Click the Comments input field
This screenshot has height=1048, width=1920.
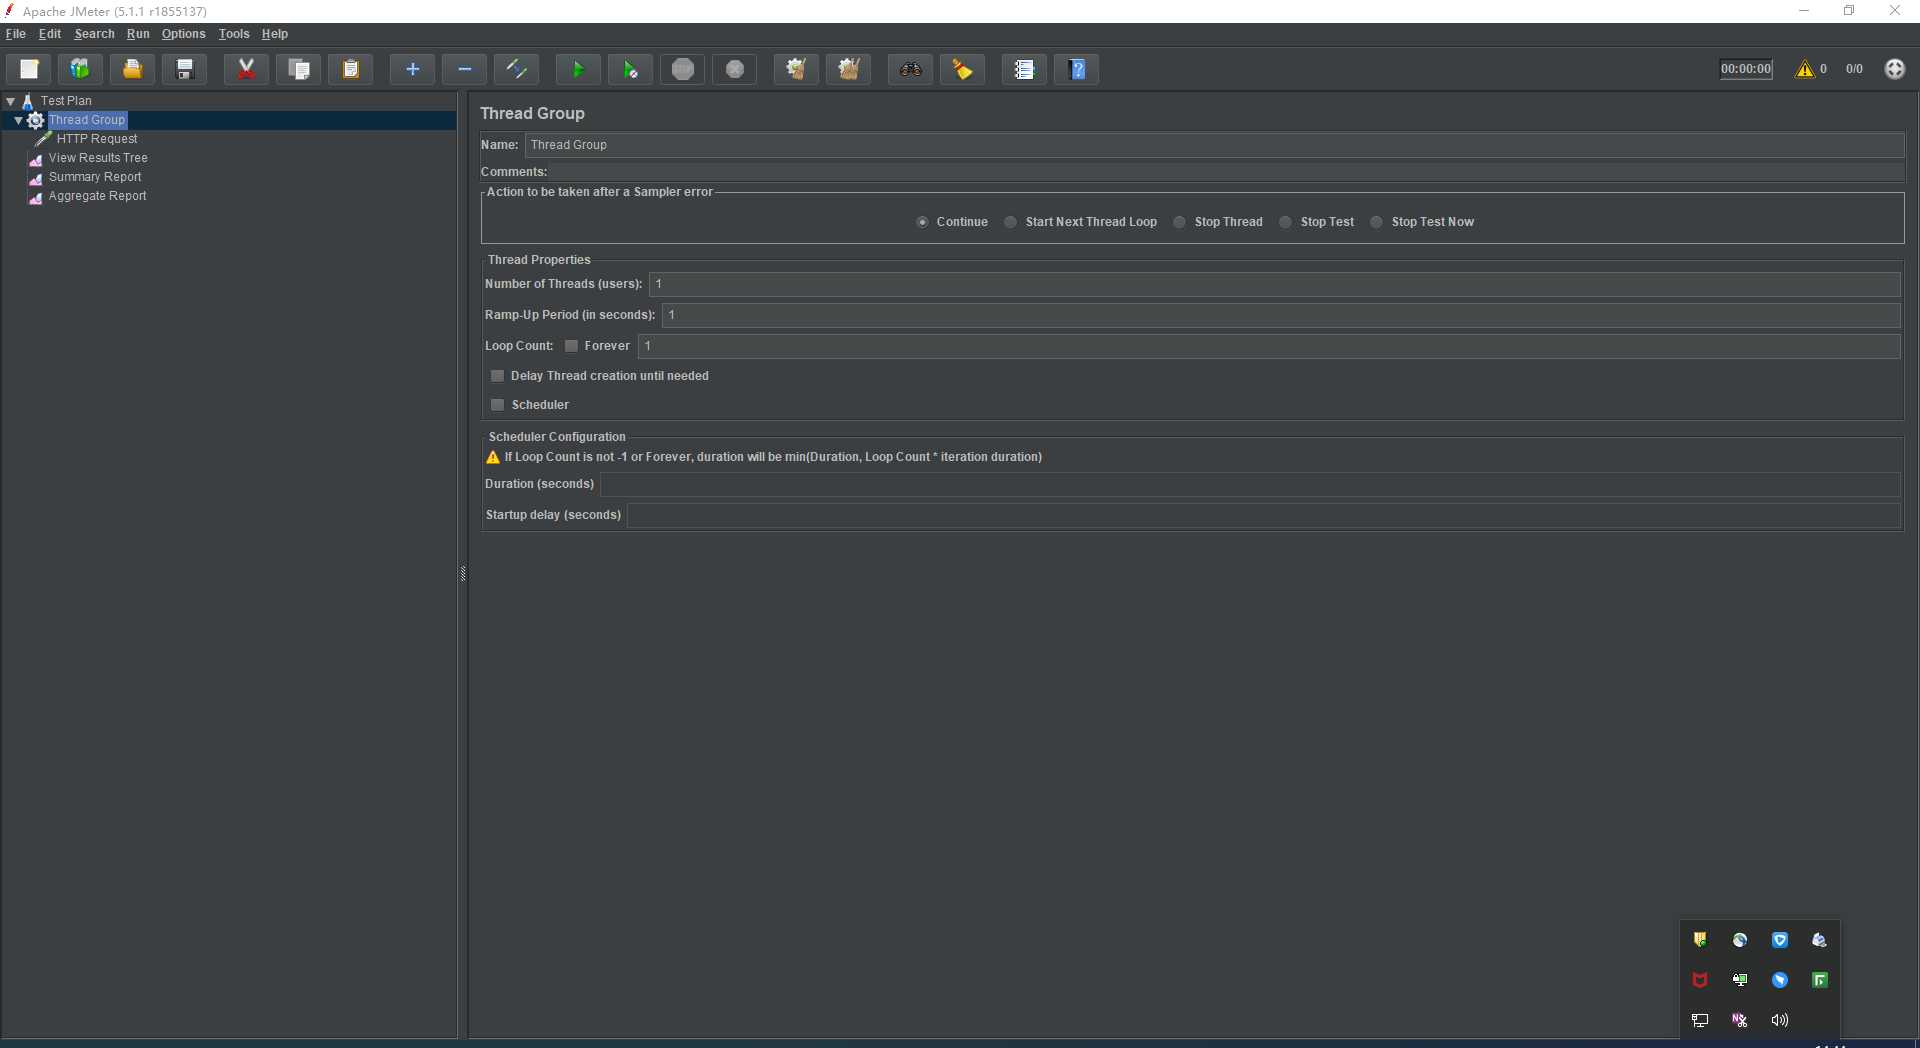coord(1227,172)
